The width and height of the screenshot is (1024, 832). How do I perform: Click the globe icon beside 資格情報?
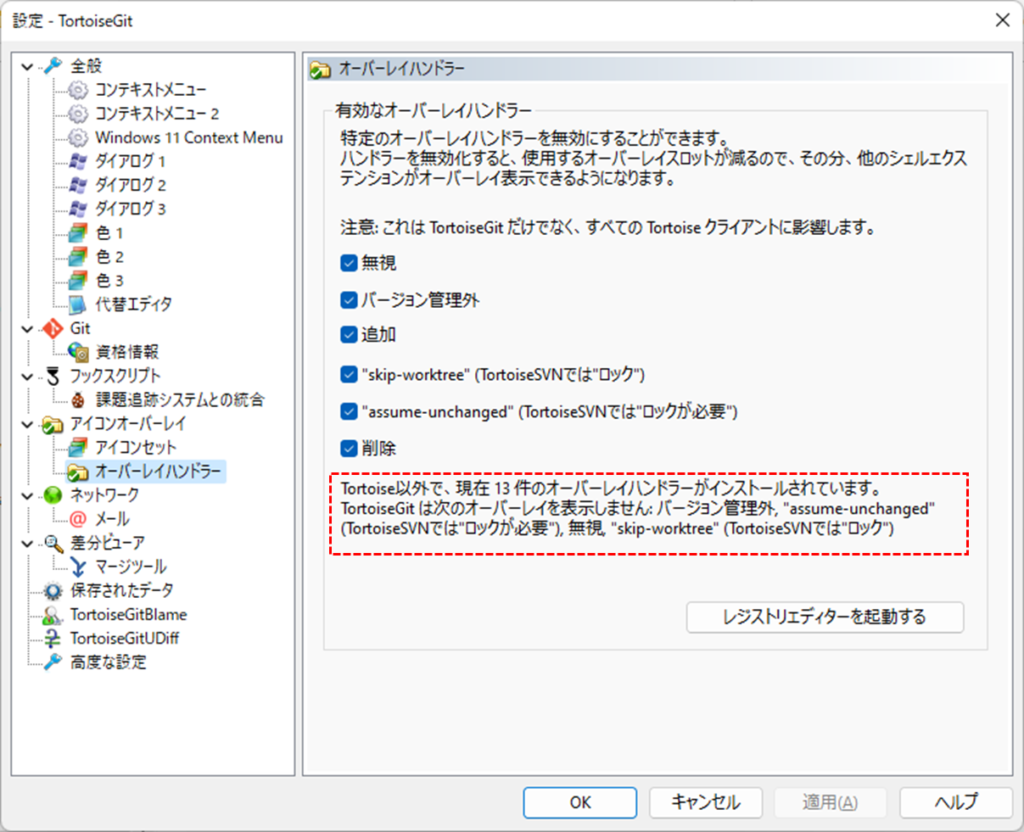78,352
